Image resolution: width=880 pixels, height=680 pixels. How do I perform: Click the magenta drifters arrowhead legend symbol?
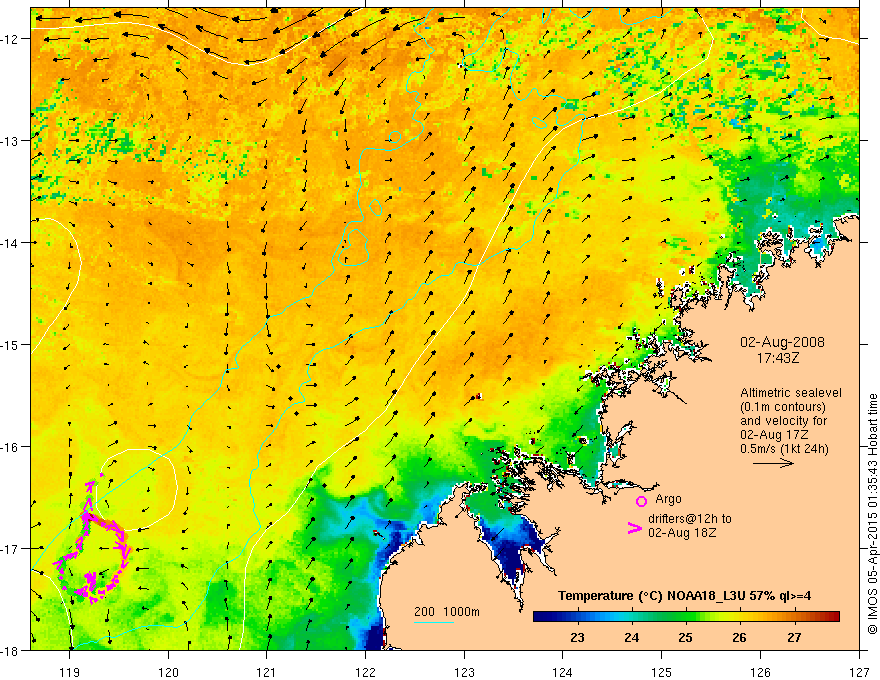point(635,528)
